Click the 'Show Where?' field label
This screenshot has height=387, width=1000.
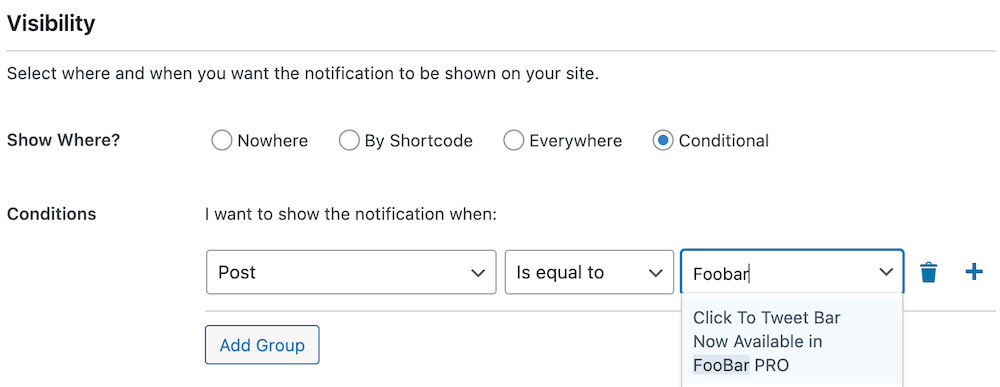click(63, 140)
